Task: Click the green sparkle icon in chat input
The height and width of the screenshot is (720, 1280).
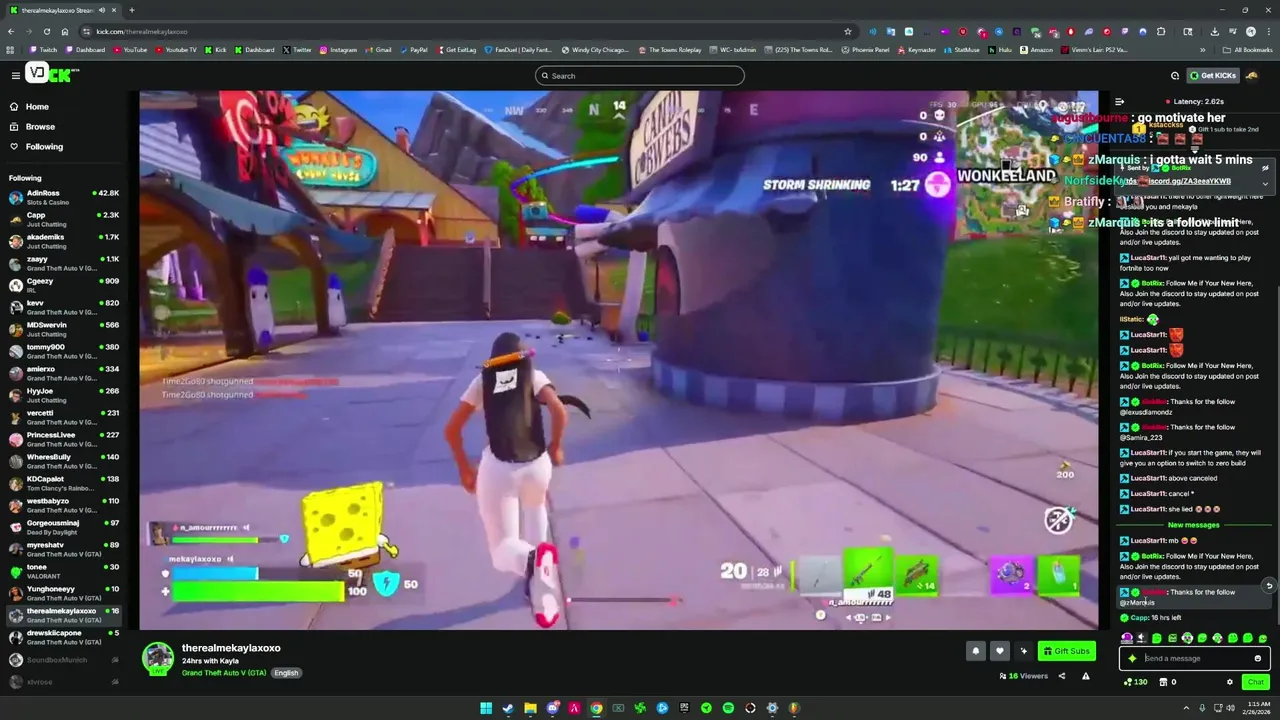Action: tap(1132, 658)
